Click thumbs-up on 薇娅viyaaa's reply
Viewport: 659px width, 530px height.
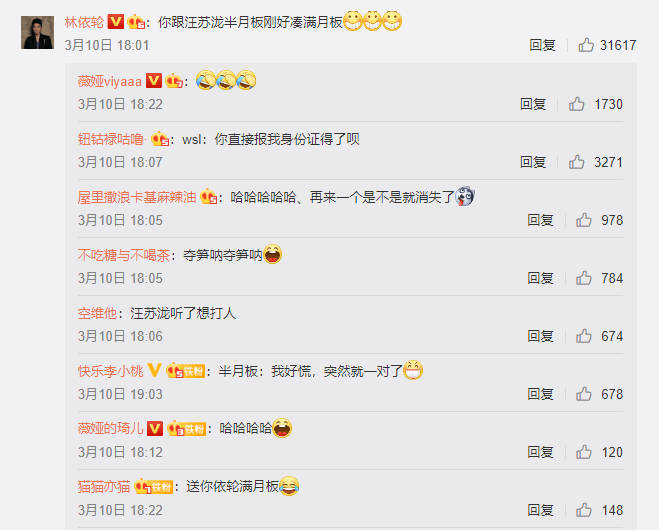pos(577,104)
